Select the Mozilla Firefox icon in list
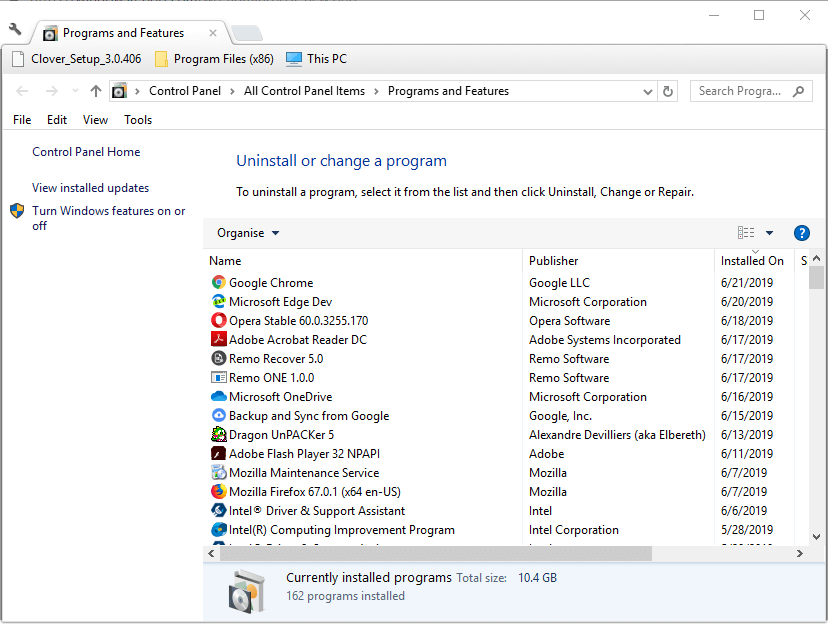The image size is (828, 624). (219, 492)
